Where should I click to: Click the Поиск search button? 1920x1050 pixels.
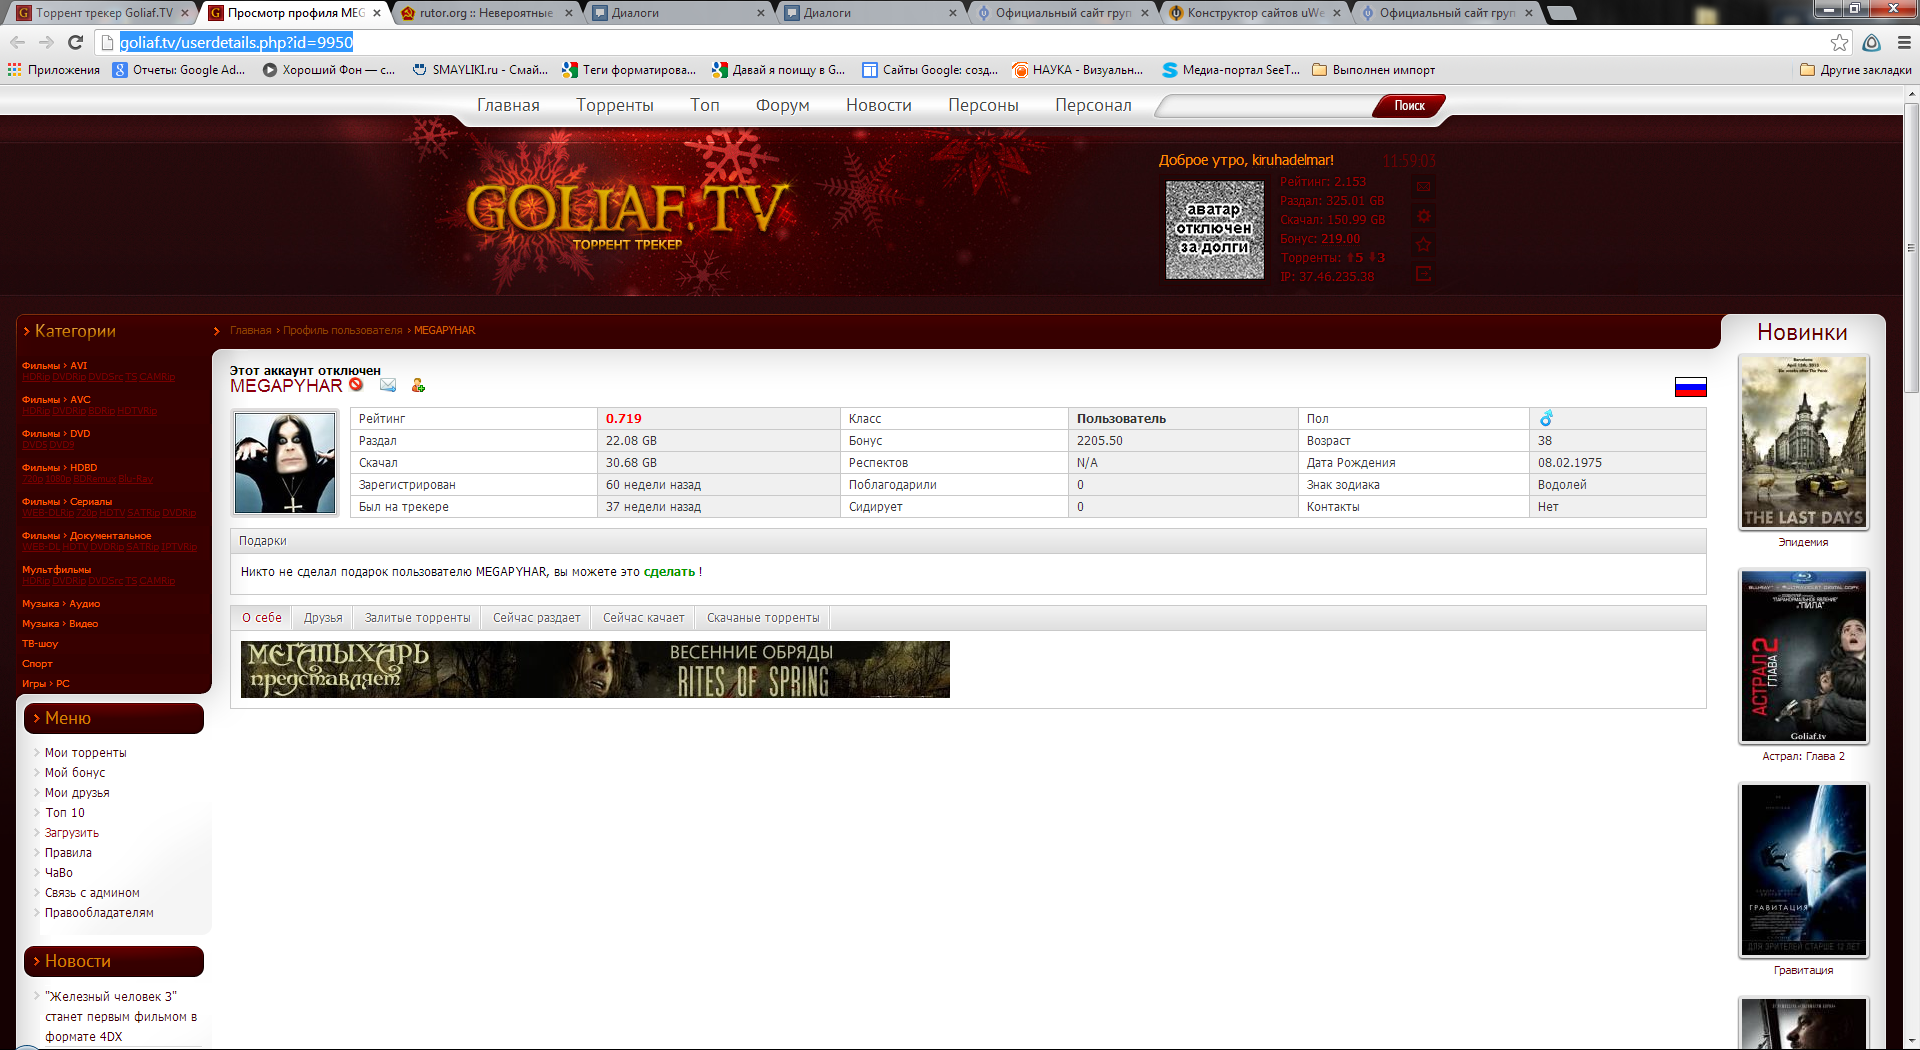(1409, 106)
